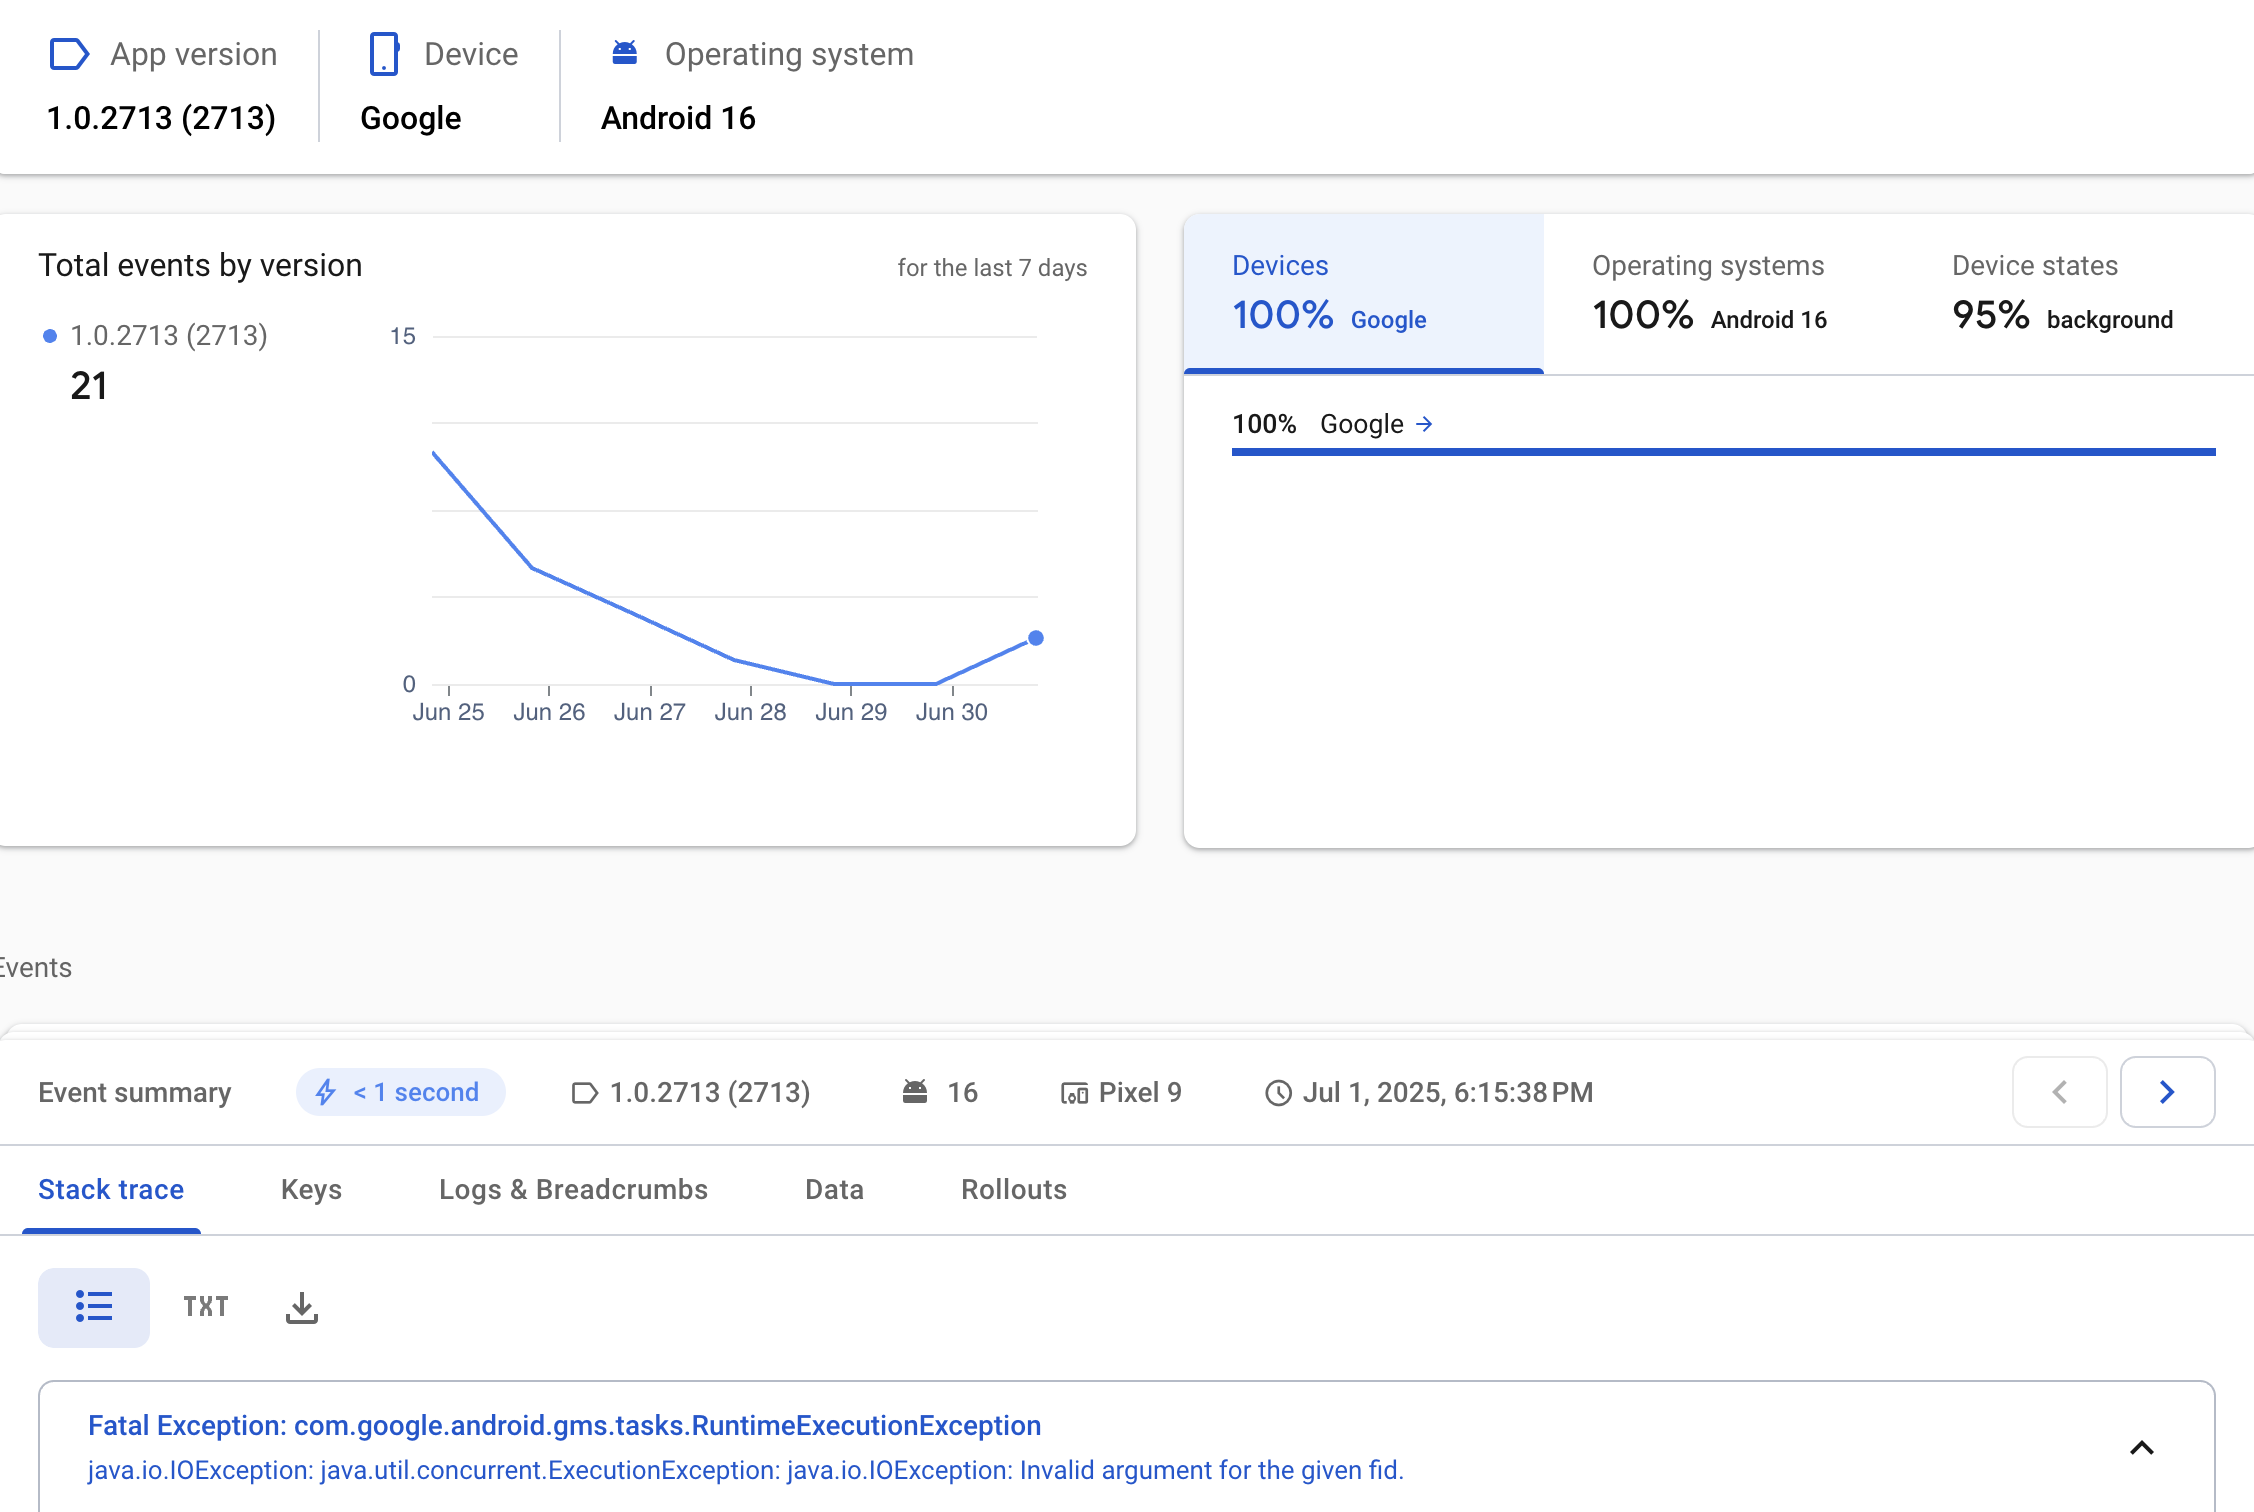Click the Pixel 9 device icon
Viewport: 2254px width, 1512px height.
point(1074,1093)
